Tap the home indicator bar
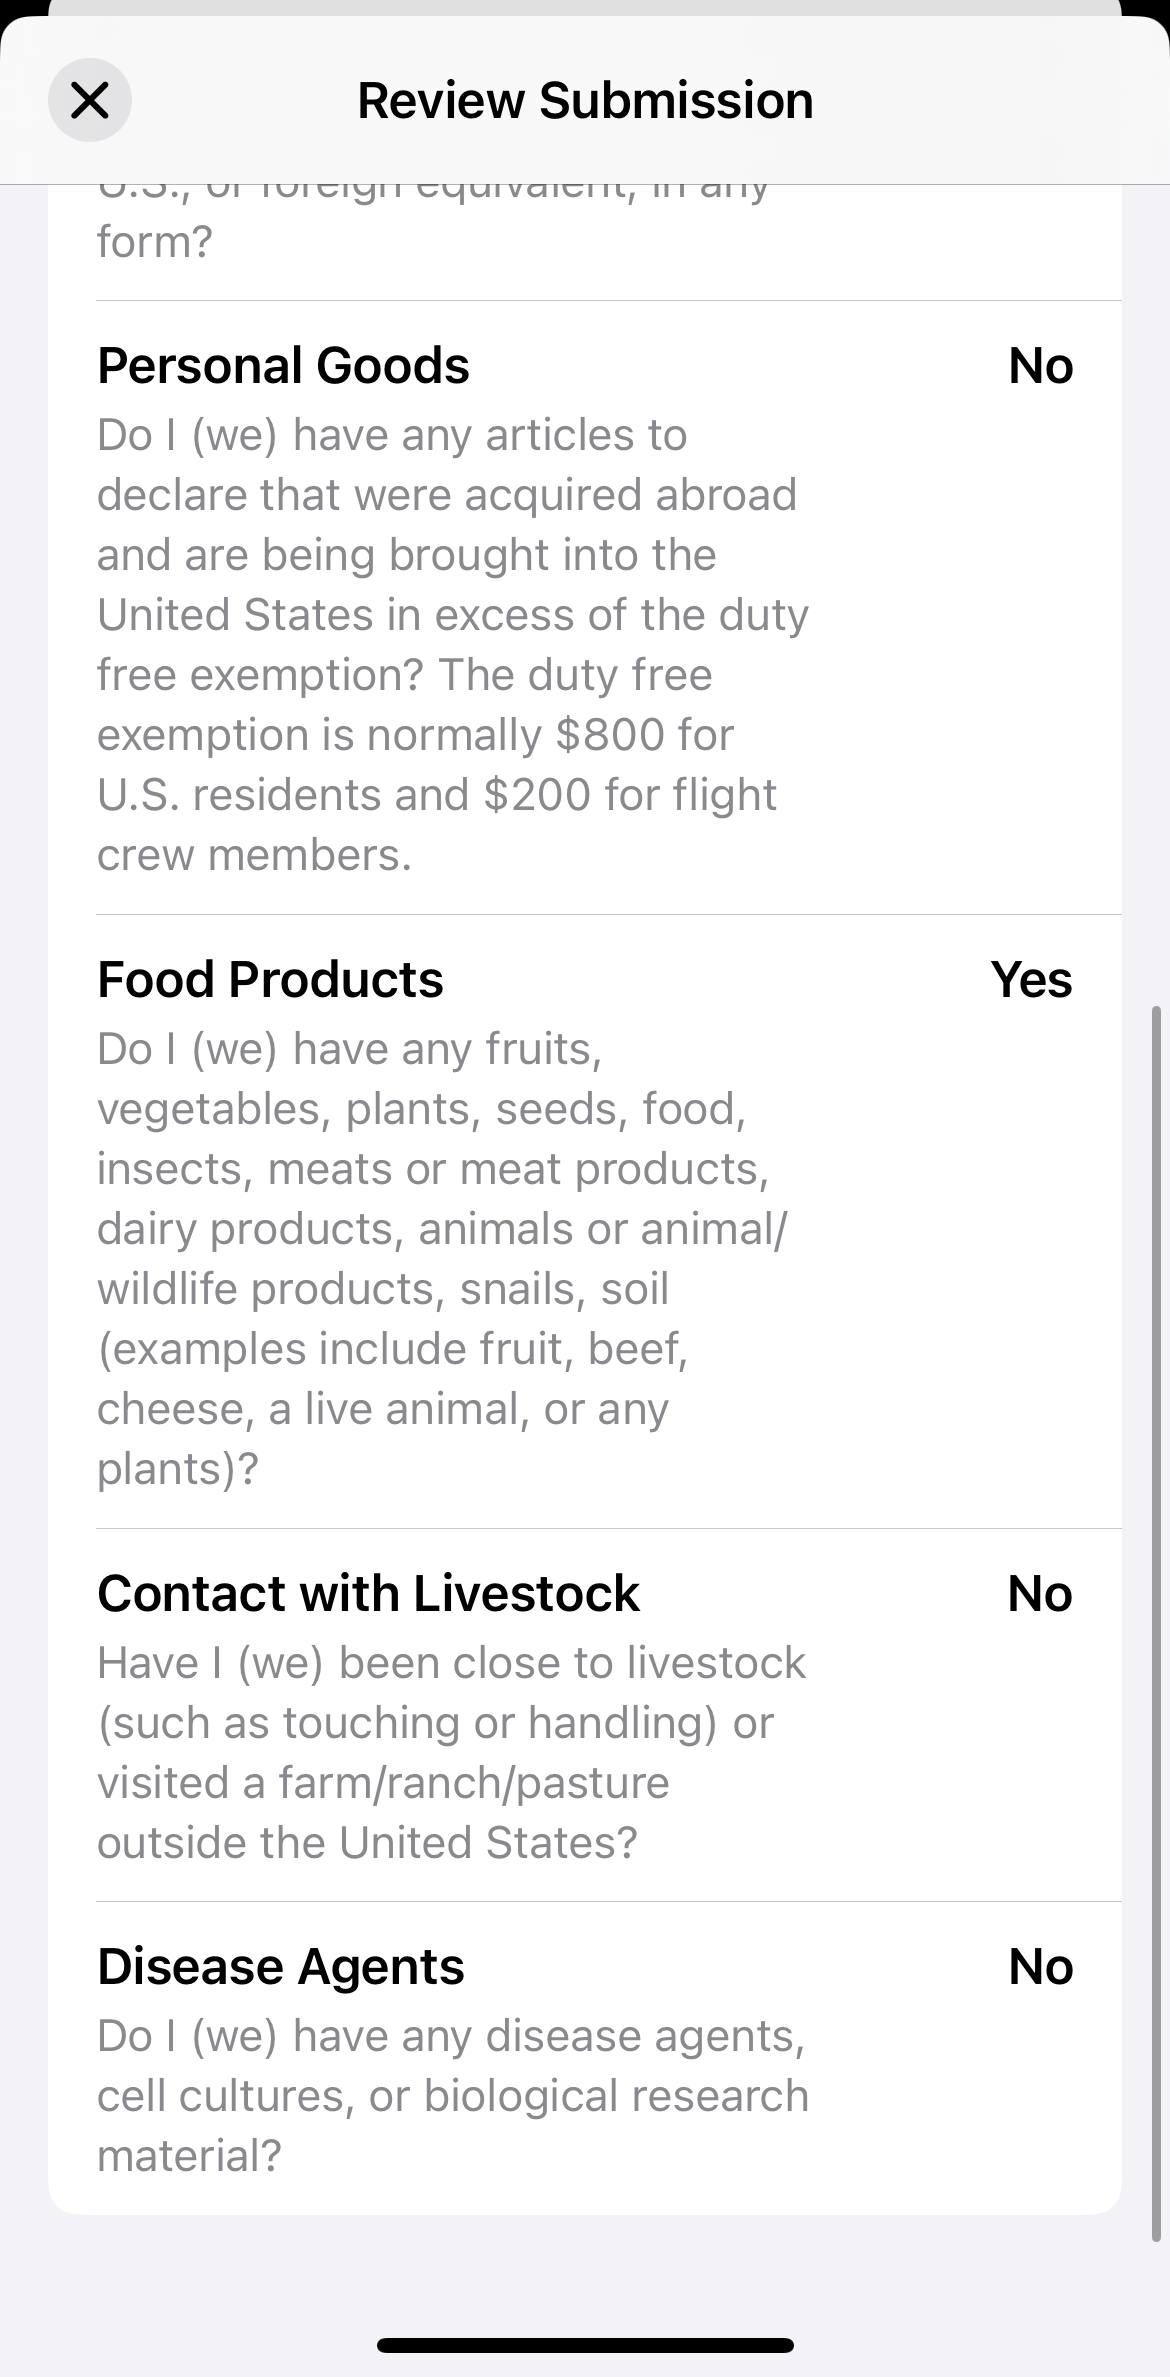 [585, 2345]
